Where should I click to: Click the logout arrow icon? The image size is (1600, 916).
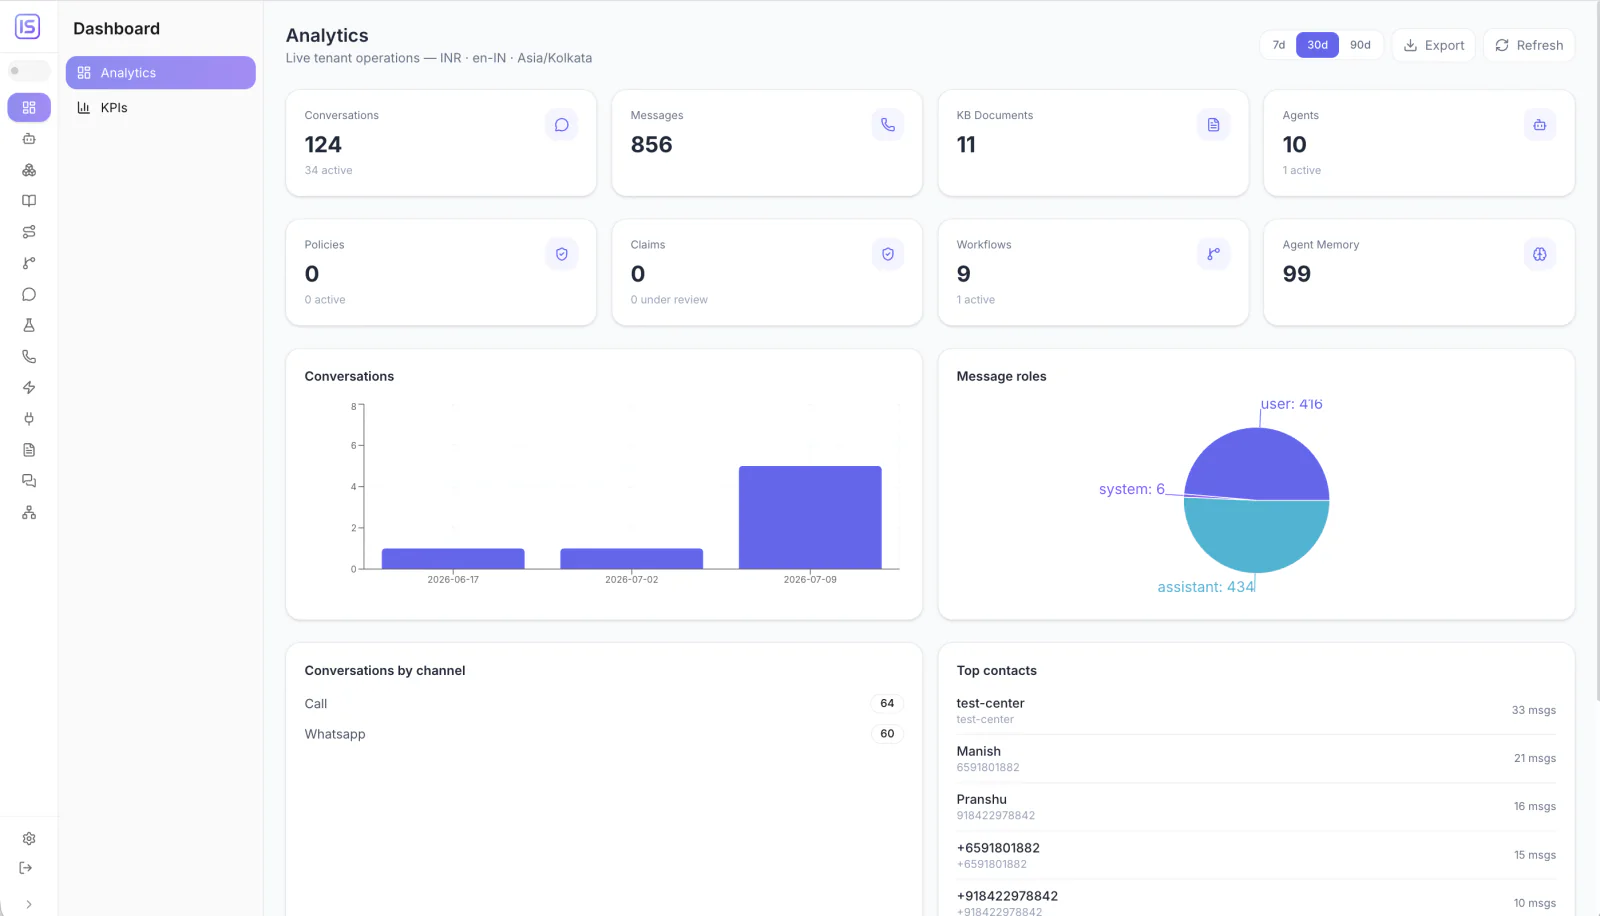click(26, 868)
